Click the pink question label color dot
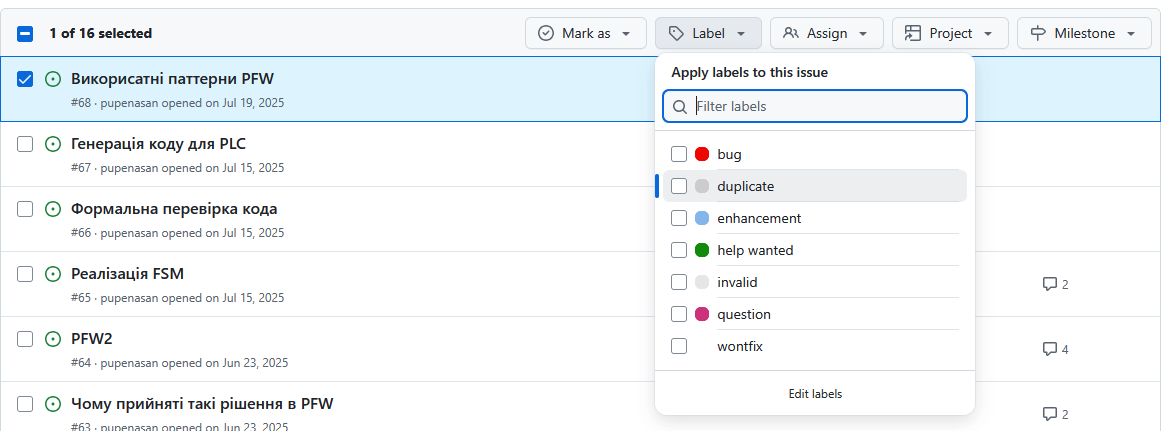1170x431 pixels. 702,314
